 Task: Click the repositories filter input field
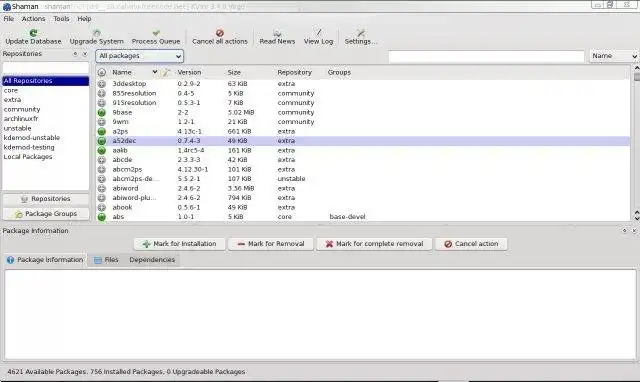[46, 68]
